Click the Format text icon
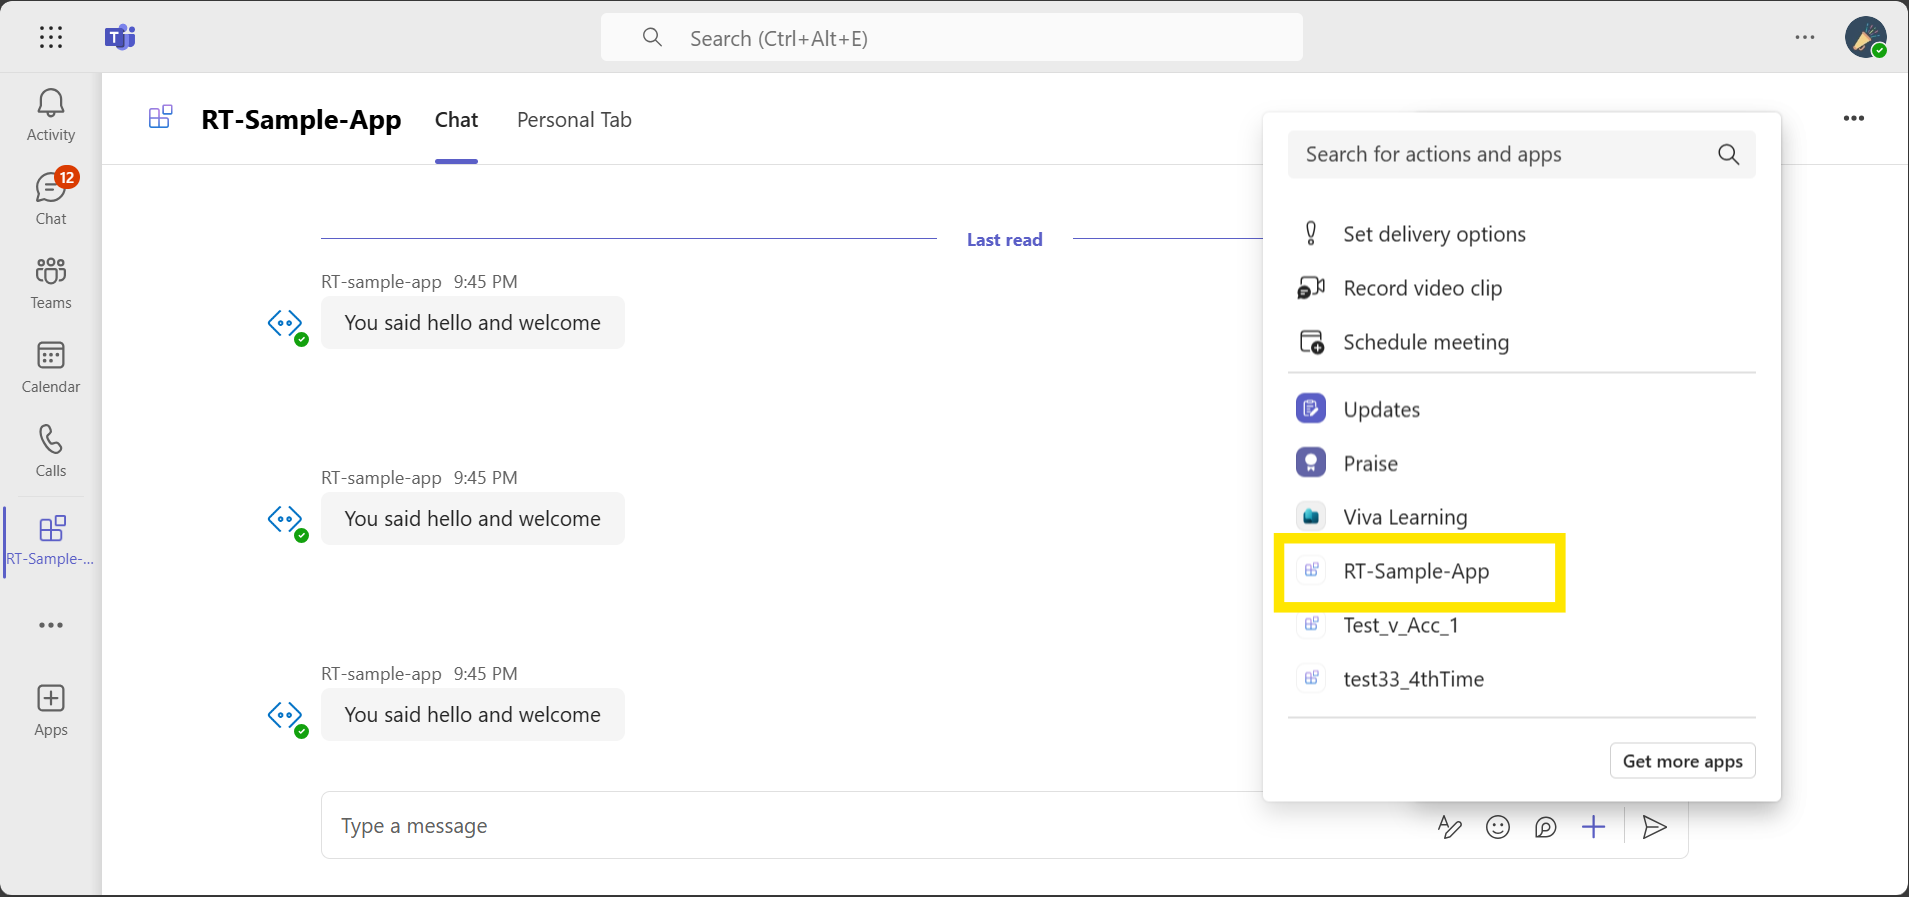This screenshot has width=1909, height=897. (x=1450, y=827)
